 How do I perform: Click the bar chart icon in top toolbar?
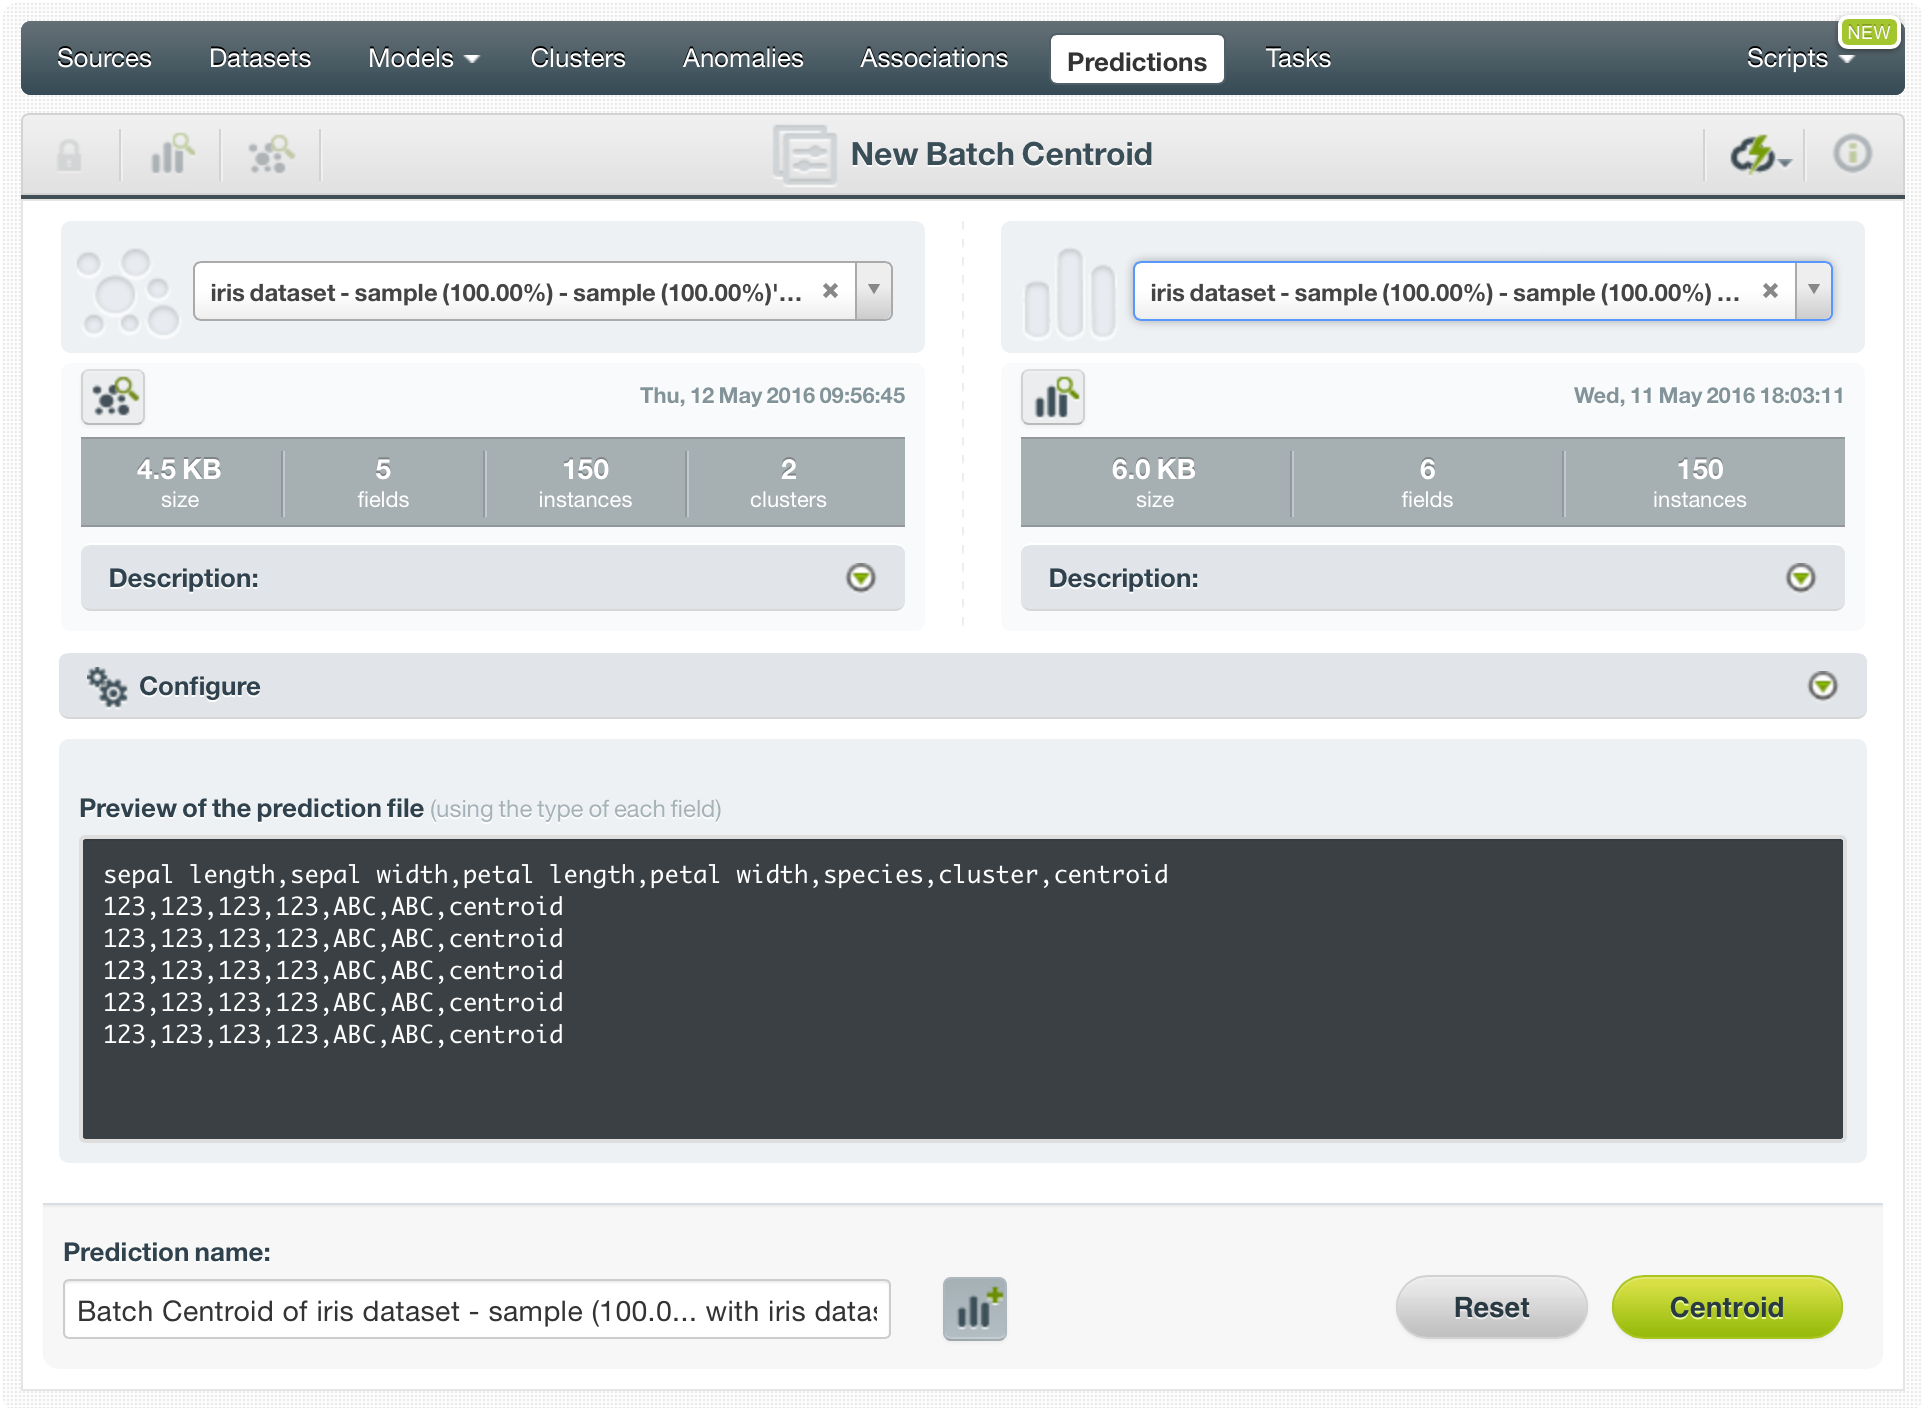[172, 152]
